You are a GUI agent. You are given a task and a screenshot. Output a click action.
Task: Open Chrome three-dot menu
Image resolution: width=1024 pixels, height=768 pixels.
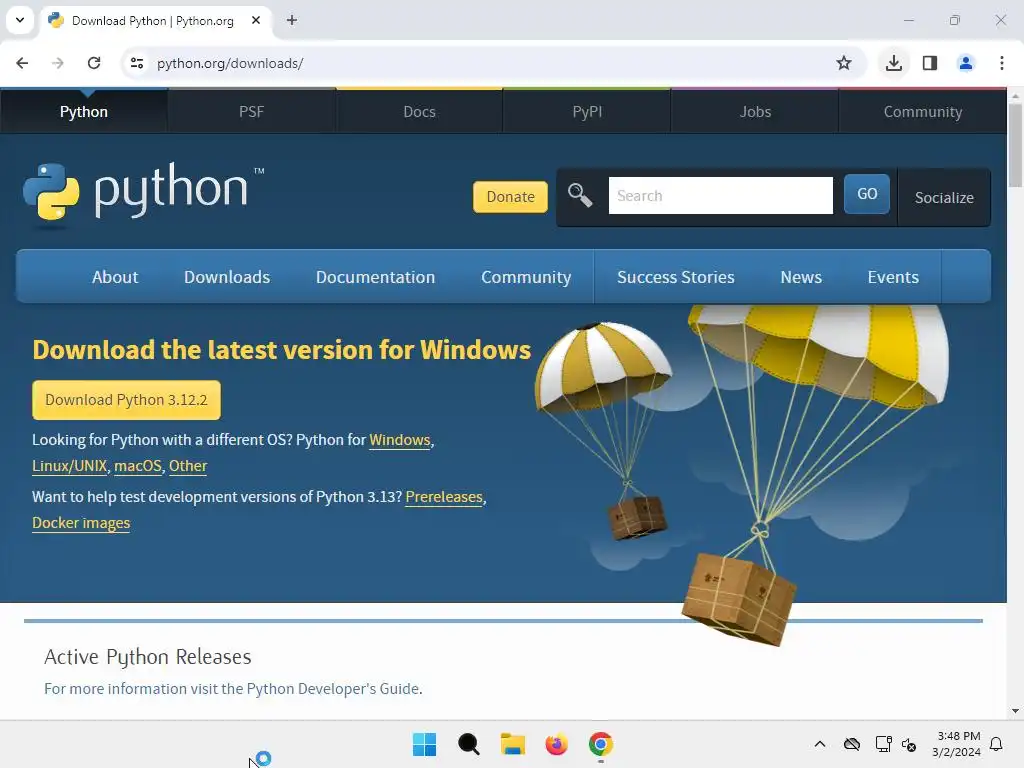coord(1002,63)
